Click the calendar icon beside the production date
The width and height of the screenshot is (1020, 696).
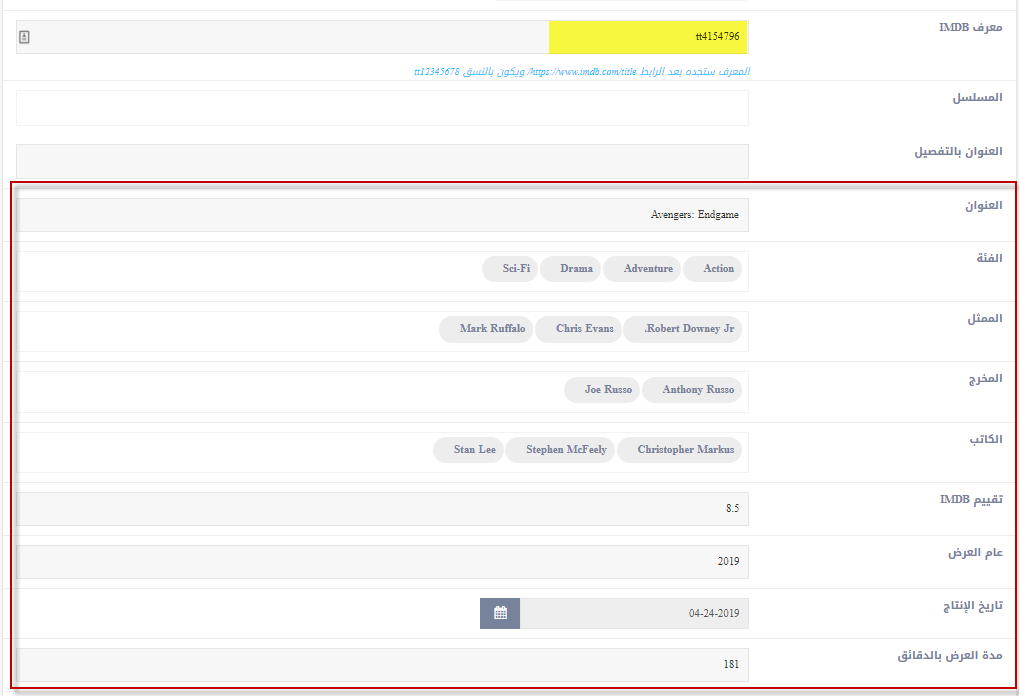point(500,613)
